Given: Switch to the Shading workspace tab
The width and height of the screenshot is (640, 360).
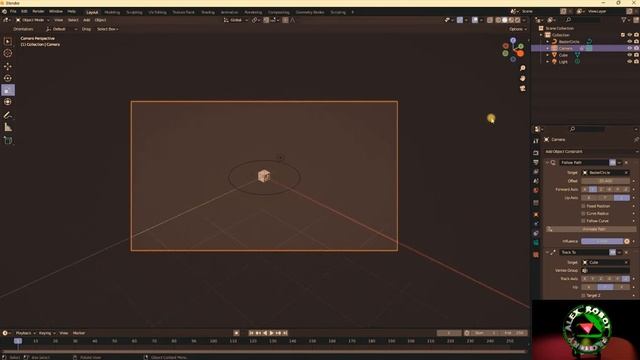Looking at the screenshot, I should (208, 12).
